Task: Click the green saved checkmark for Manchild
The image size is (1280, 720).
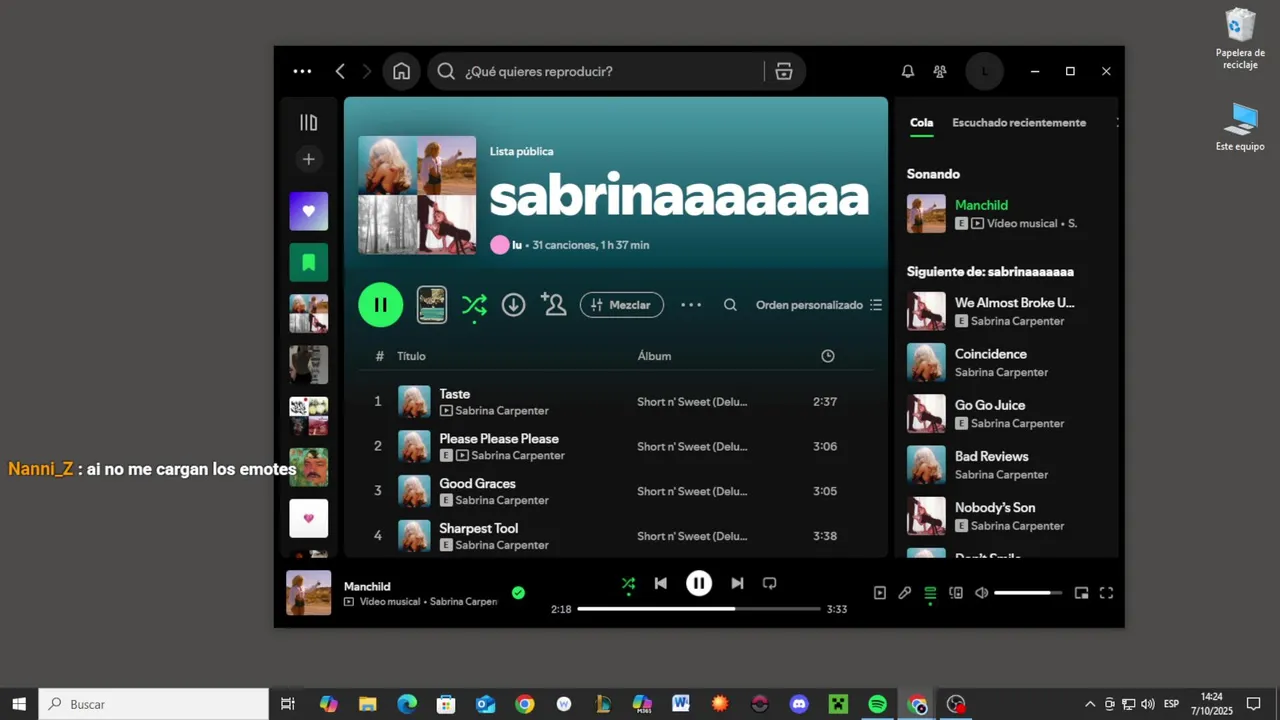Action: click(x=518, y=593)
